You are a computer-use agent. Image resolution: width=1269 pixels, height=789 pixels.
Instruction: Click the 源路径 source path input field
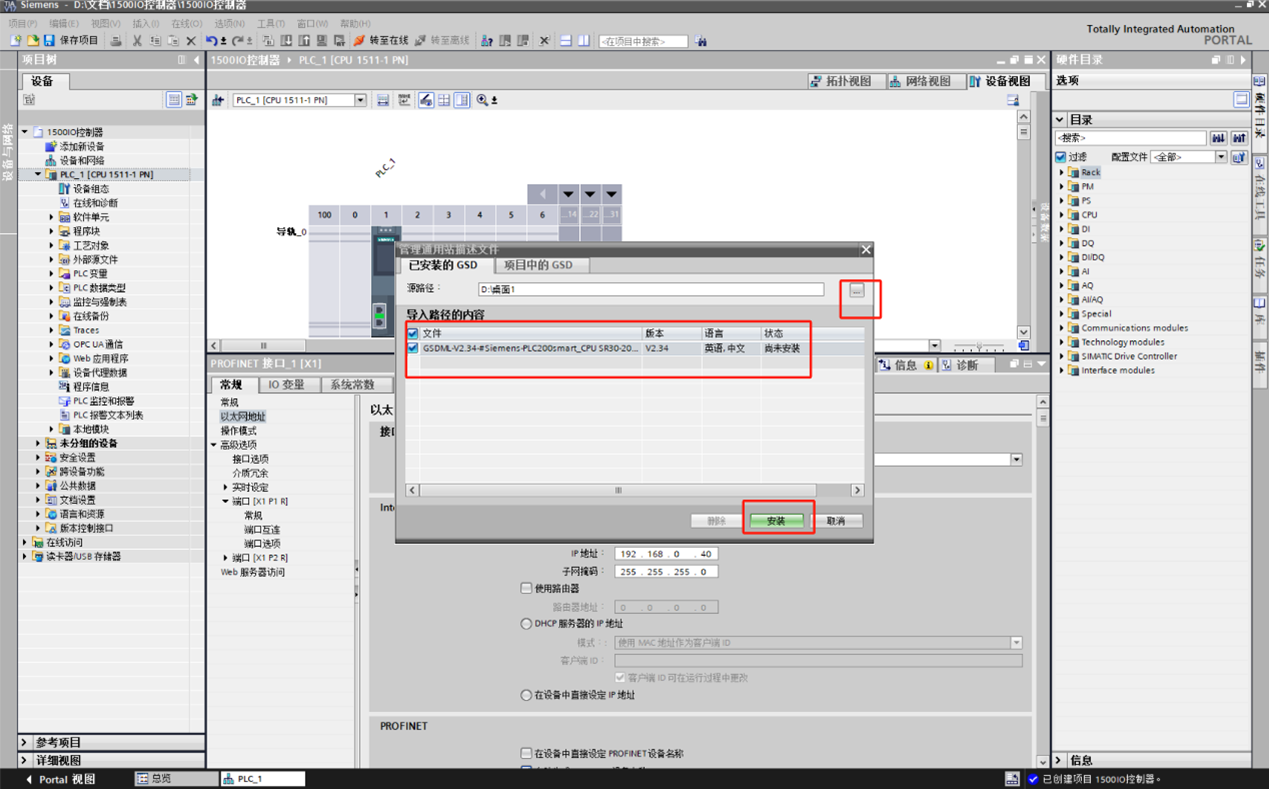650,290
